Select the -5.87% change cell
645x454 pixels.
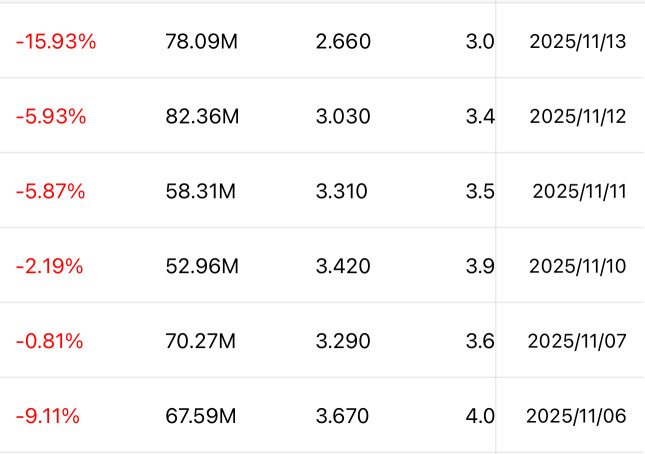[x=51, y=191]
